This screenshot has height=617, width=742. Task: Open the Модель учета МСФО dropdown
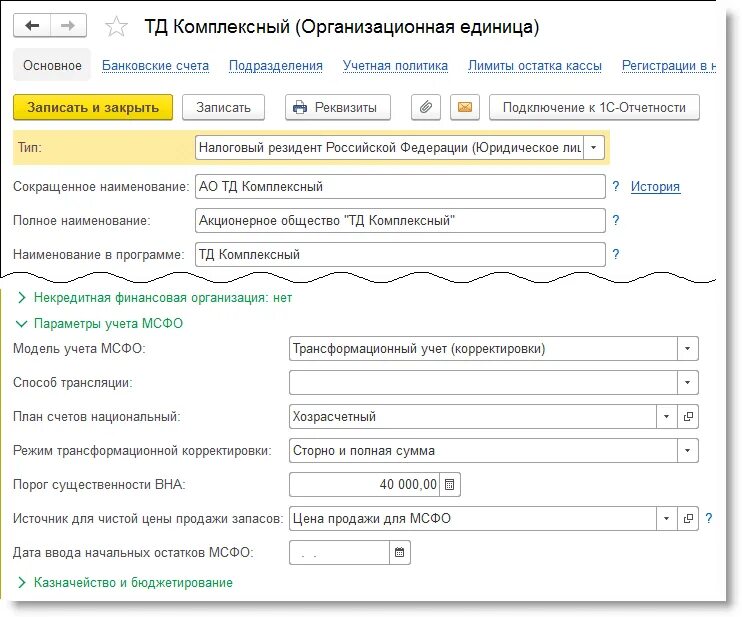click(688, 349)
